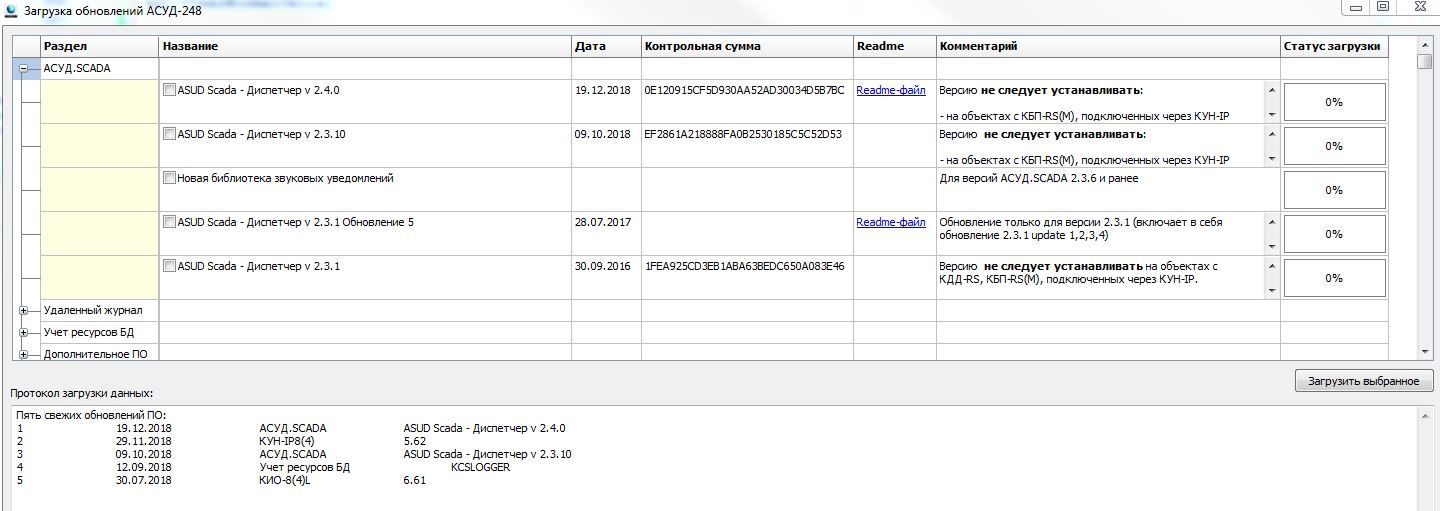Enable Новая библиотека звуковых уведомлений checkbox
Screen dimensions: 1440x511
pyautogui.click(x=169, y=179)
